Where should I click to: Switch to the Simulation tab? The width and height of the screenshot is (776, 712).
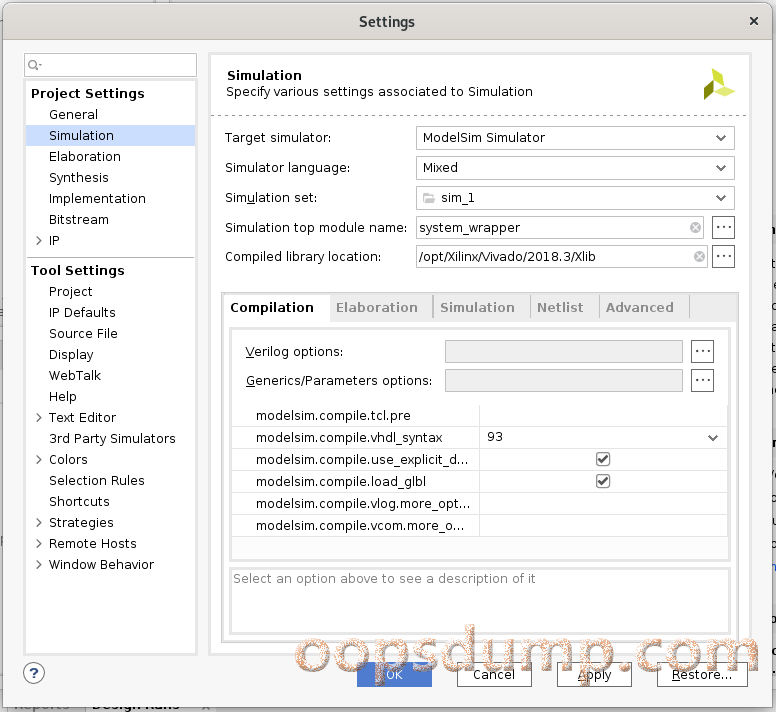[477, 308]
